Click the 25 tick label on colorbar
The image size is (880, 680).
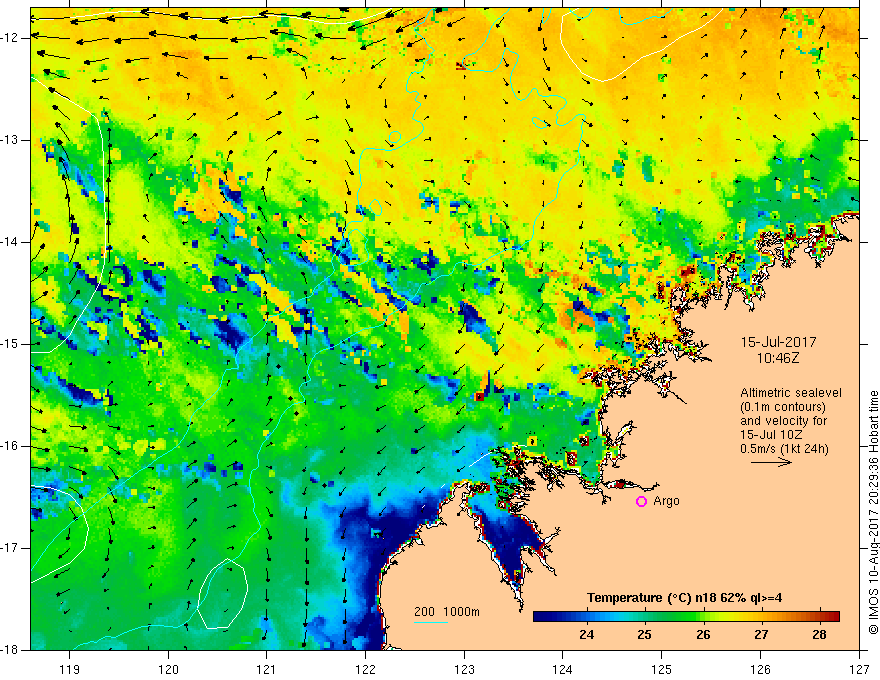[x=644, y=635]
